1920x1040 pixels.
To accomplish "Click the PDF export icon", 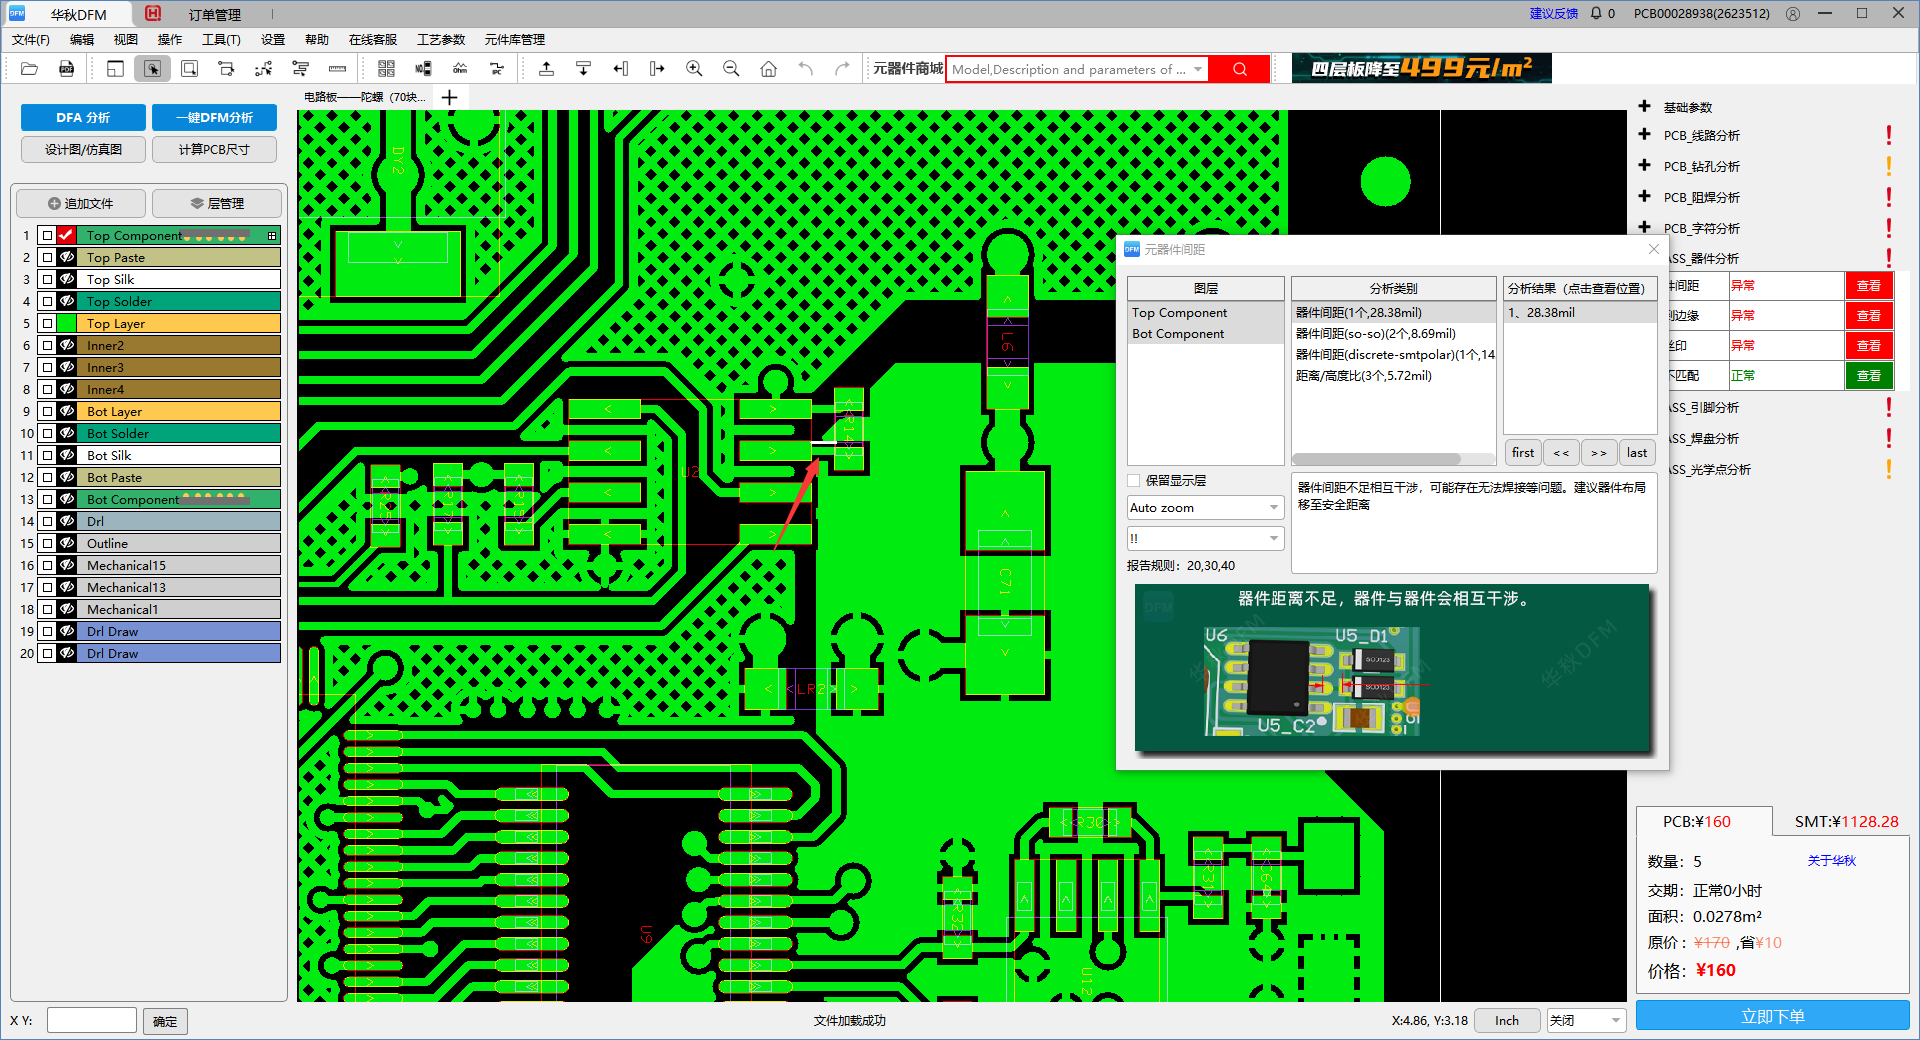I will coord(67,69).
